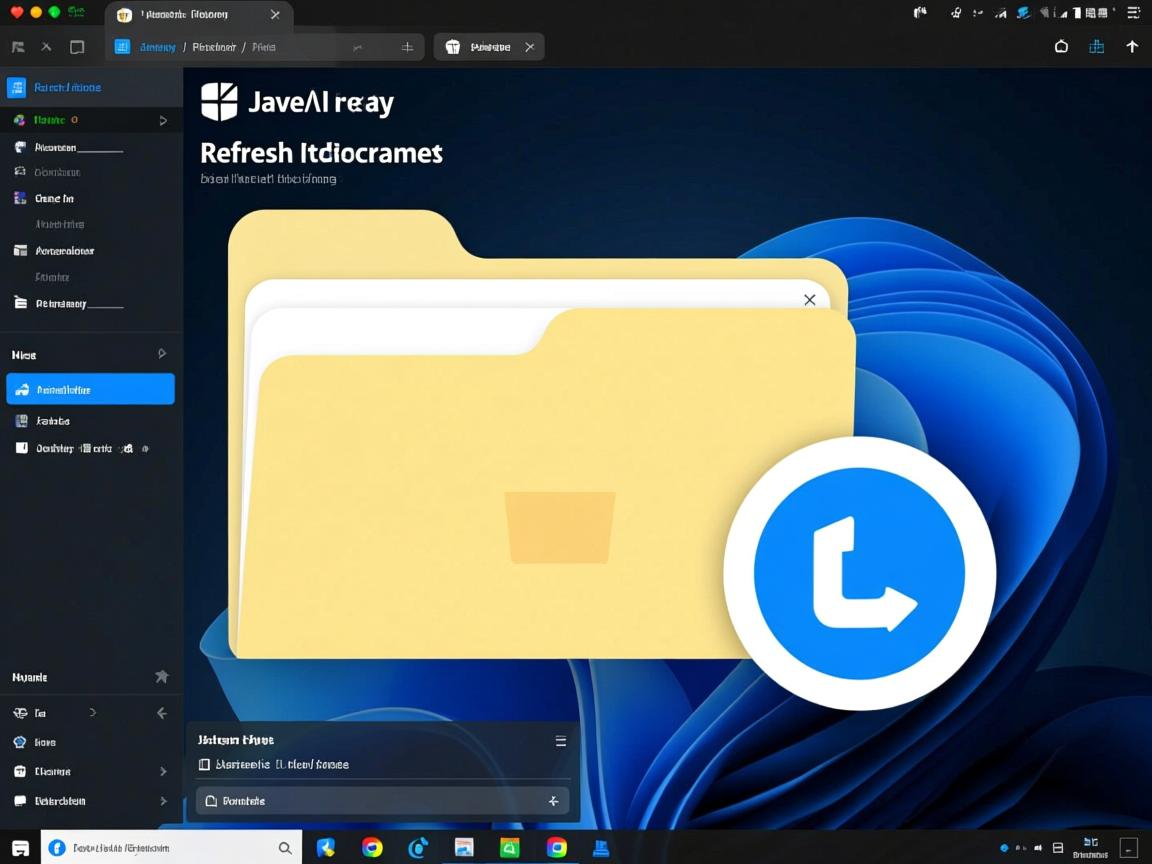This screenshot has width=1152, height=864.
Task: Select the highlighted blue sidebar item
Action: pos(90,390)
